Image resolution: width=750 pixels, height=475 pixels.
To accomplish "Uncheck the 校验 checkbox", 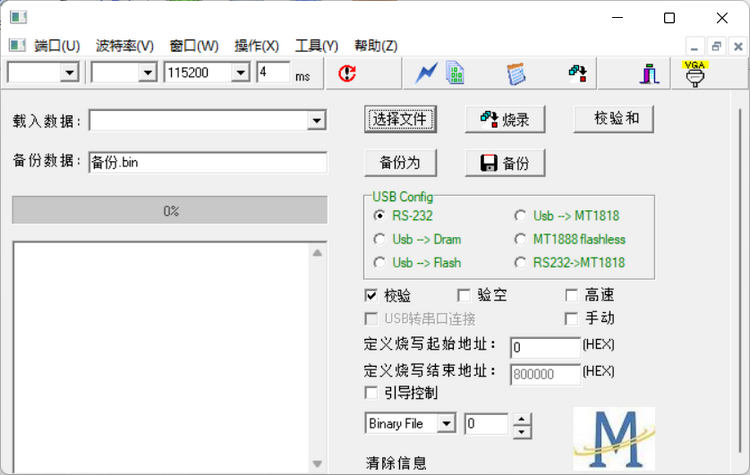I will point(372,295).
